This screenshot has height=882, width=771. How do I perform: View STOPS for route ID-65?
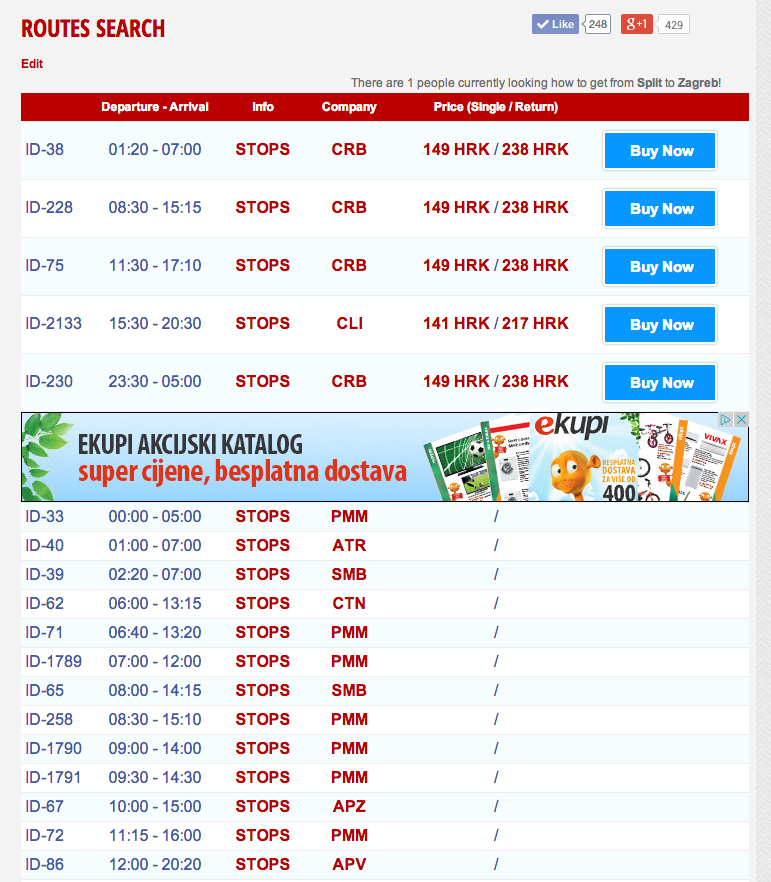tap(263, 690)
